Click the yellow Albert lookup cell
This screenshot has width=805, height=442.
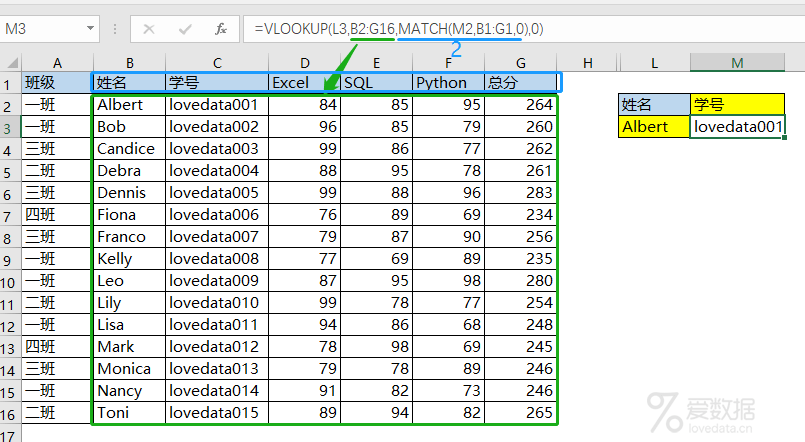coord(654,127)
